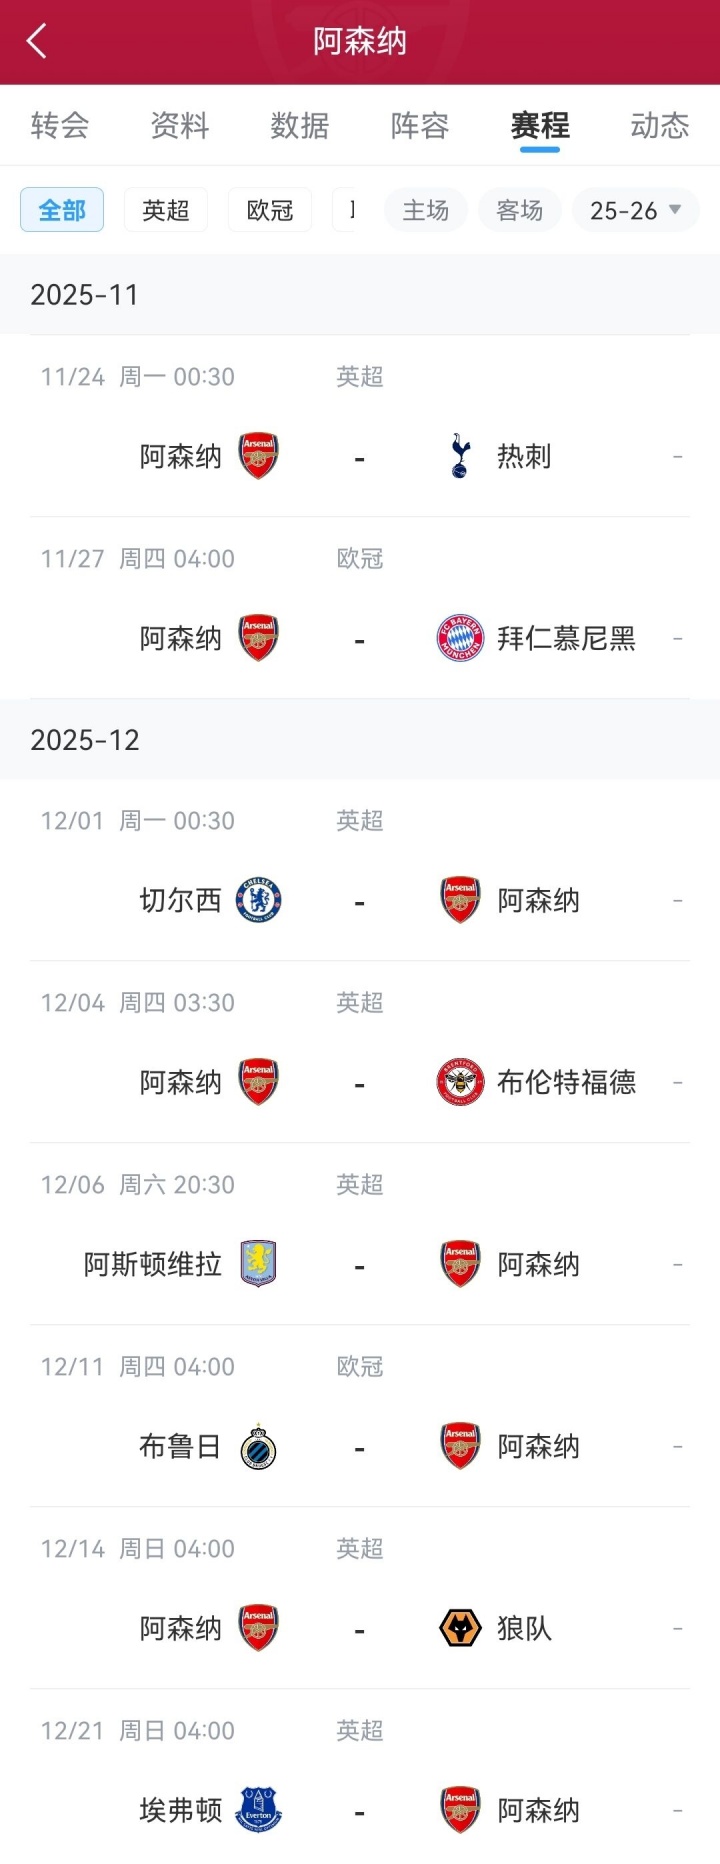Click the Tottenham (热刺) crest icon
Viewport: 720px width, 1864px height.
460,456
